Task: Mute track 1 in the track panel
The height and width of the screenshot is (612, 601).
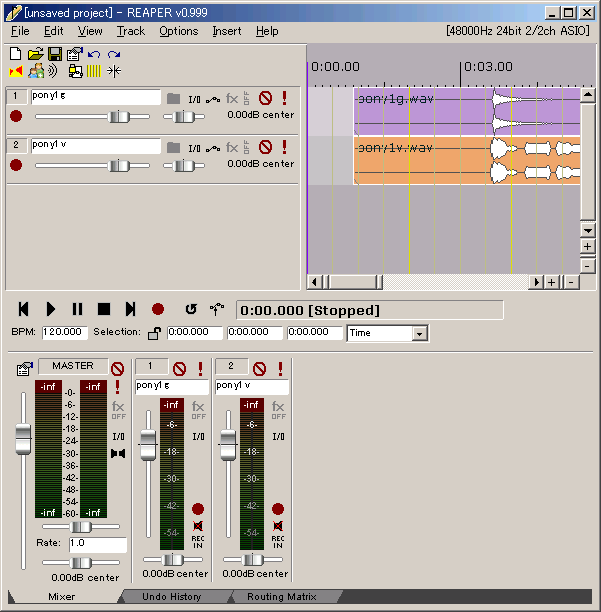Action: [265, 98]
